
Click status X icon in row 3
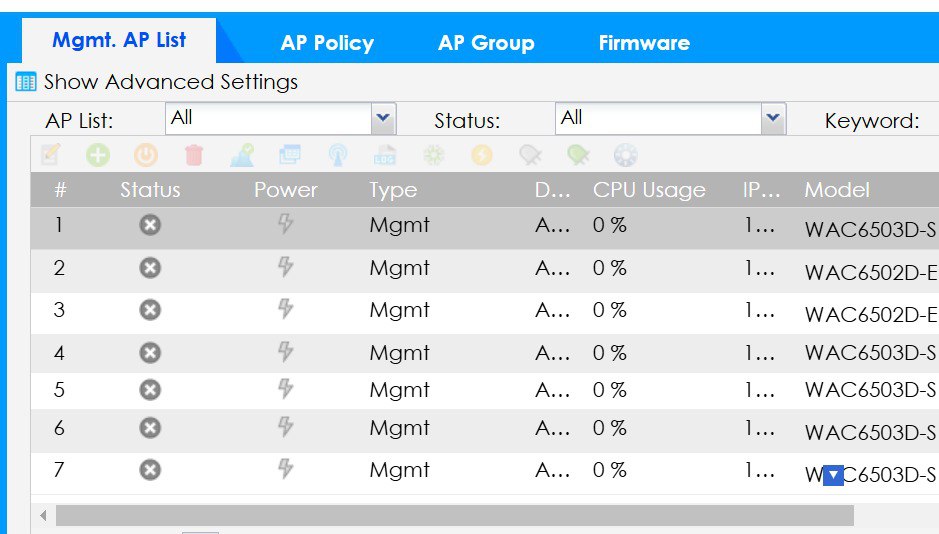click(150, 310)
